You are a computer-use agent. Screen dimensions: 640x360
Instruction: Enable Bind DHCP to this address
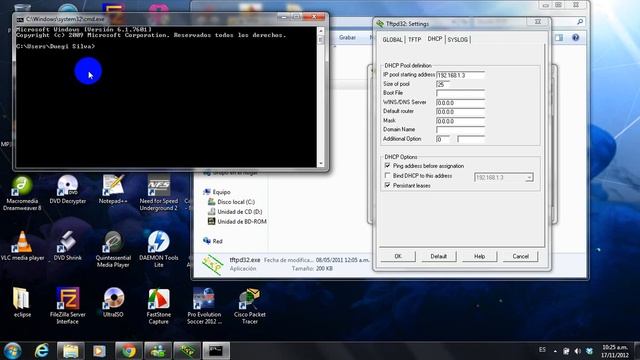point(387,176)
